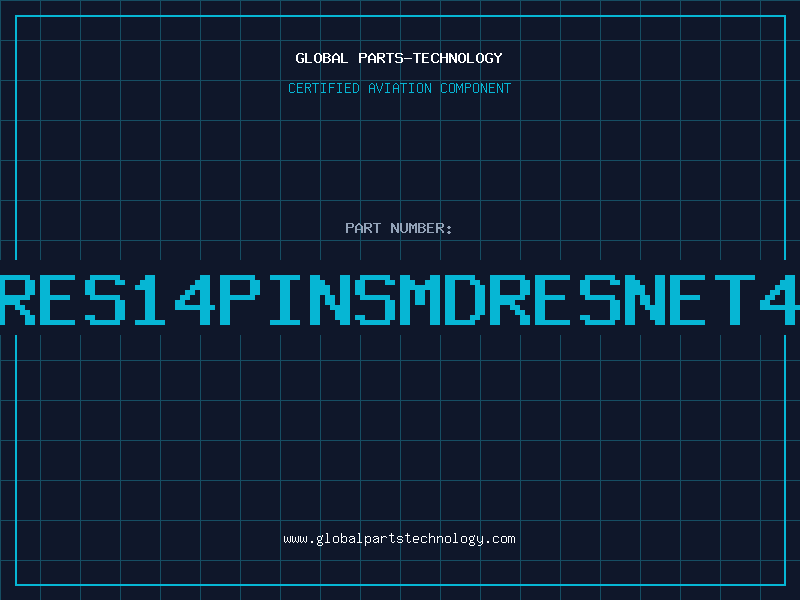
Task: Select the word COMPONENT in the subtitle
Action: pos(476,88)
